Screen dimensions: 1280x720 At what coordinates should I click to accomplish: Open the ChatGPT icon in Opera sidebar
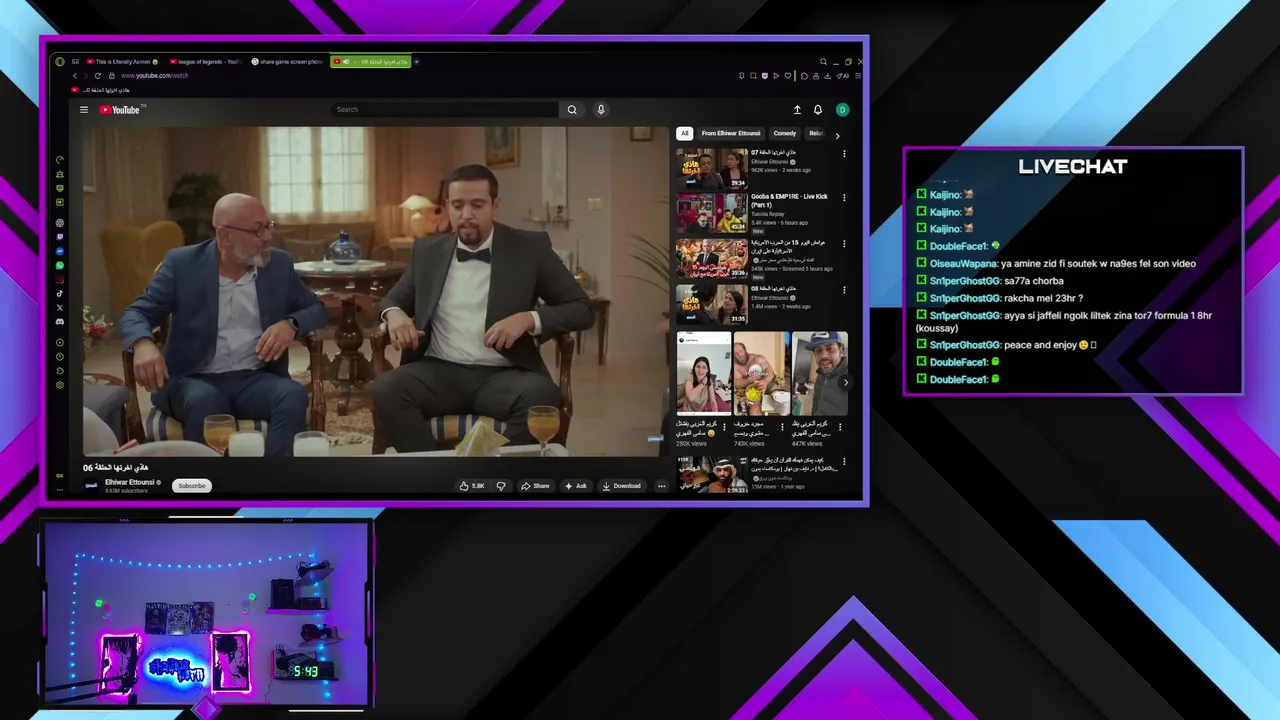click(60, 223)
